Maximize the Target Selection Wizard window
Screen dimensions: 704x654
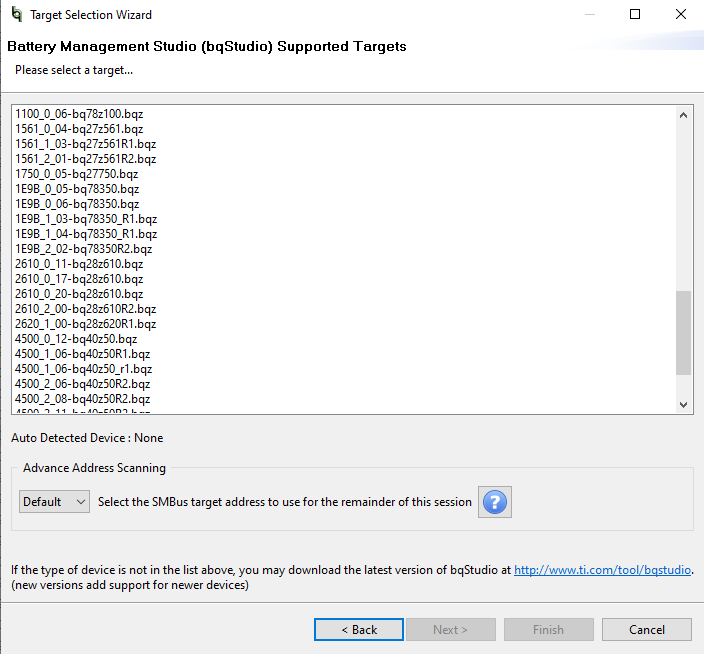point(635,15)
